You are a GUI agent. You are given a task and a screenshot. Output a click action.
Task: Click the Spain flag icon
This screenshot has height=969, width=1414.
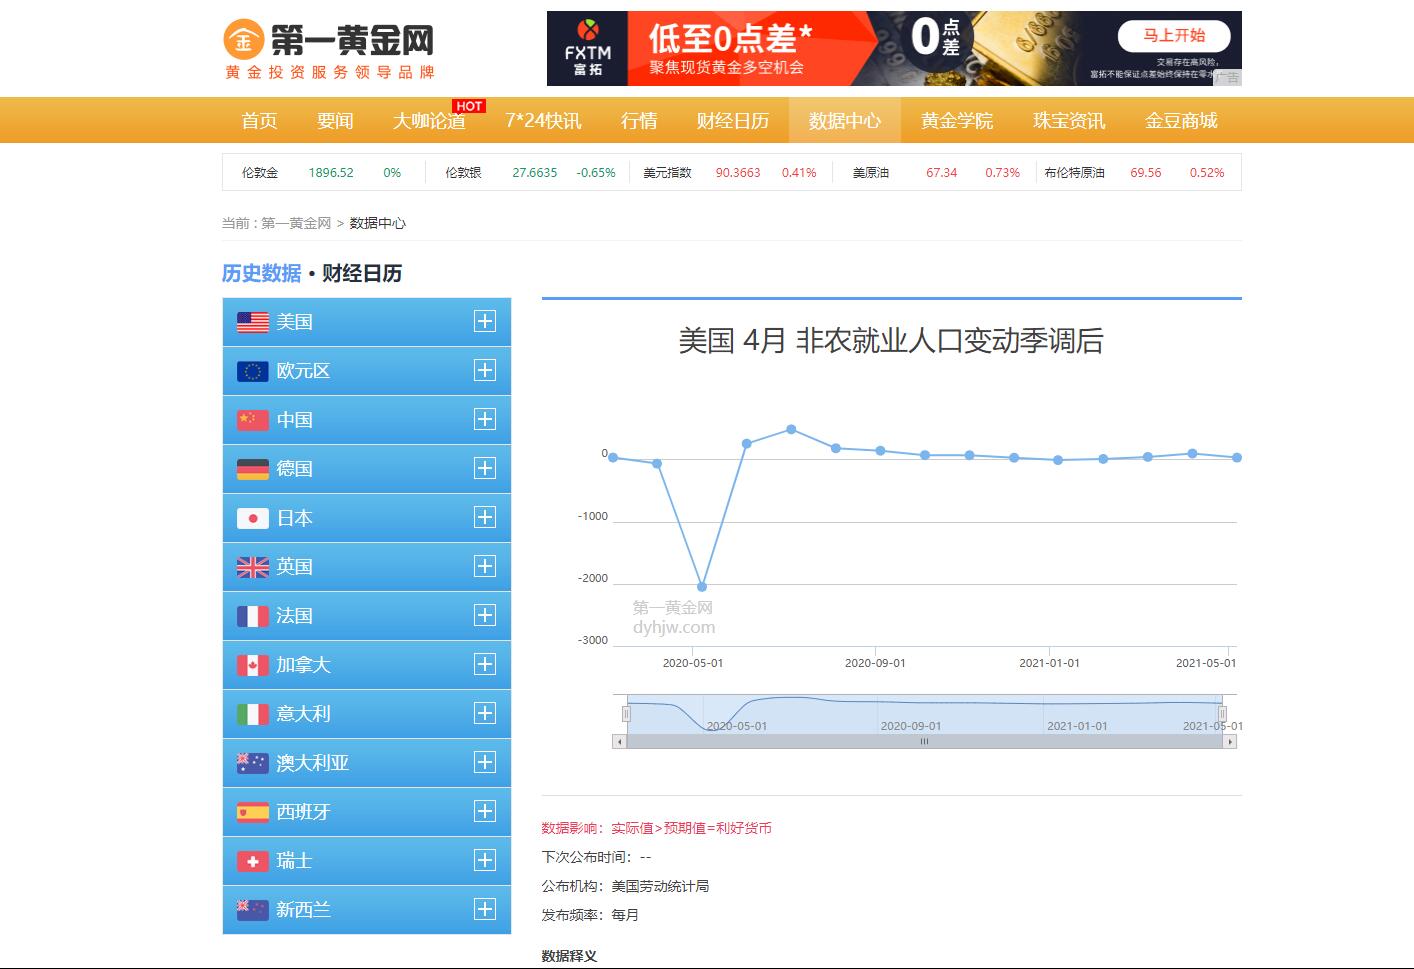[x=252, y=812]
